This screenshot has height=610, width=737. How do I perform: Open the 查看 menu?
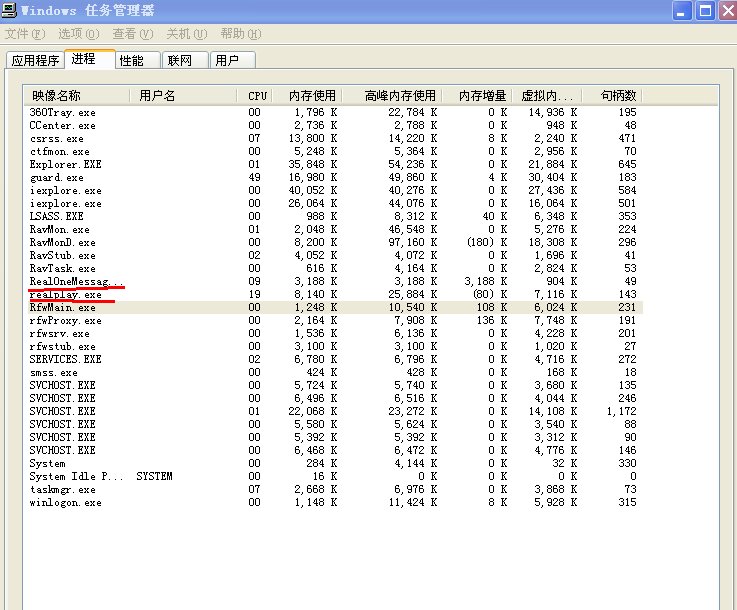coord(131,33)
